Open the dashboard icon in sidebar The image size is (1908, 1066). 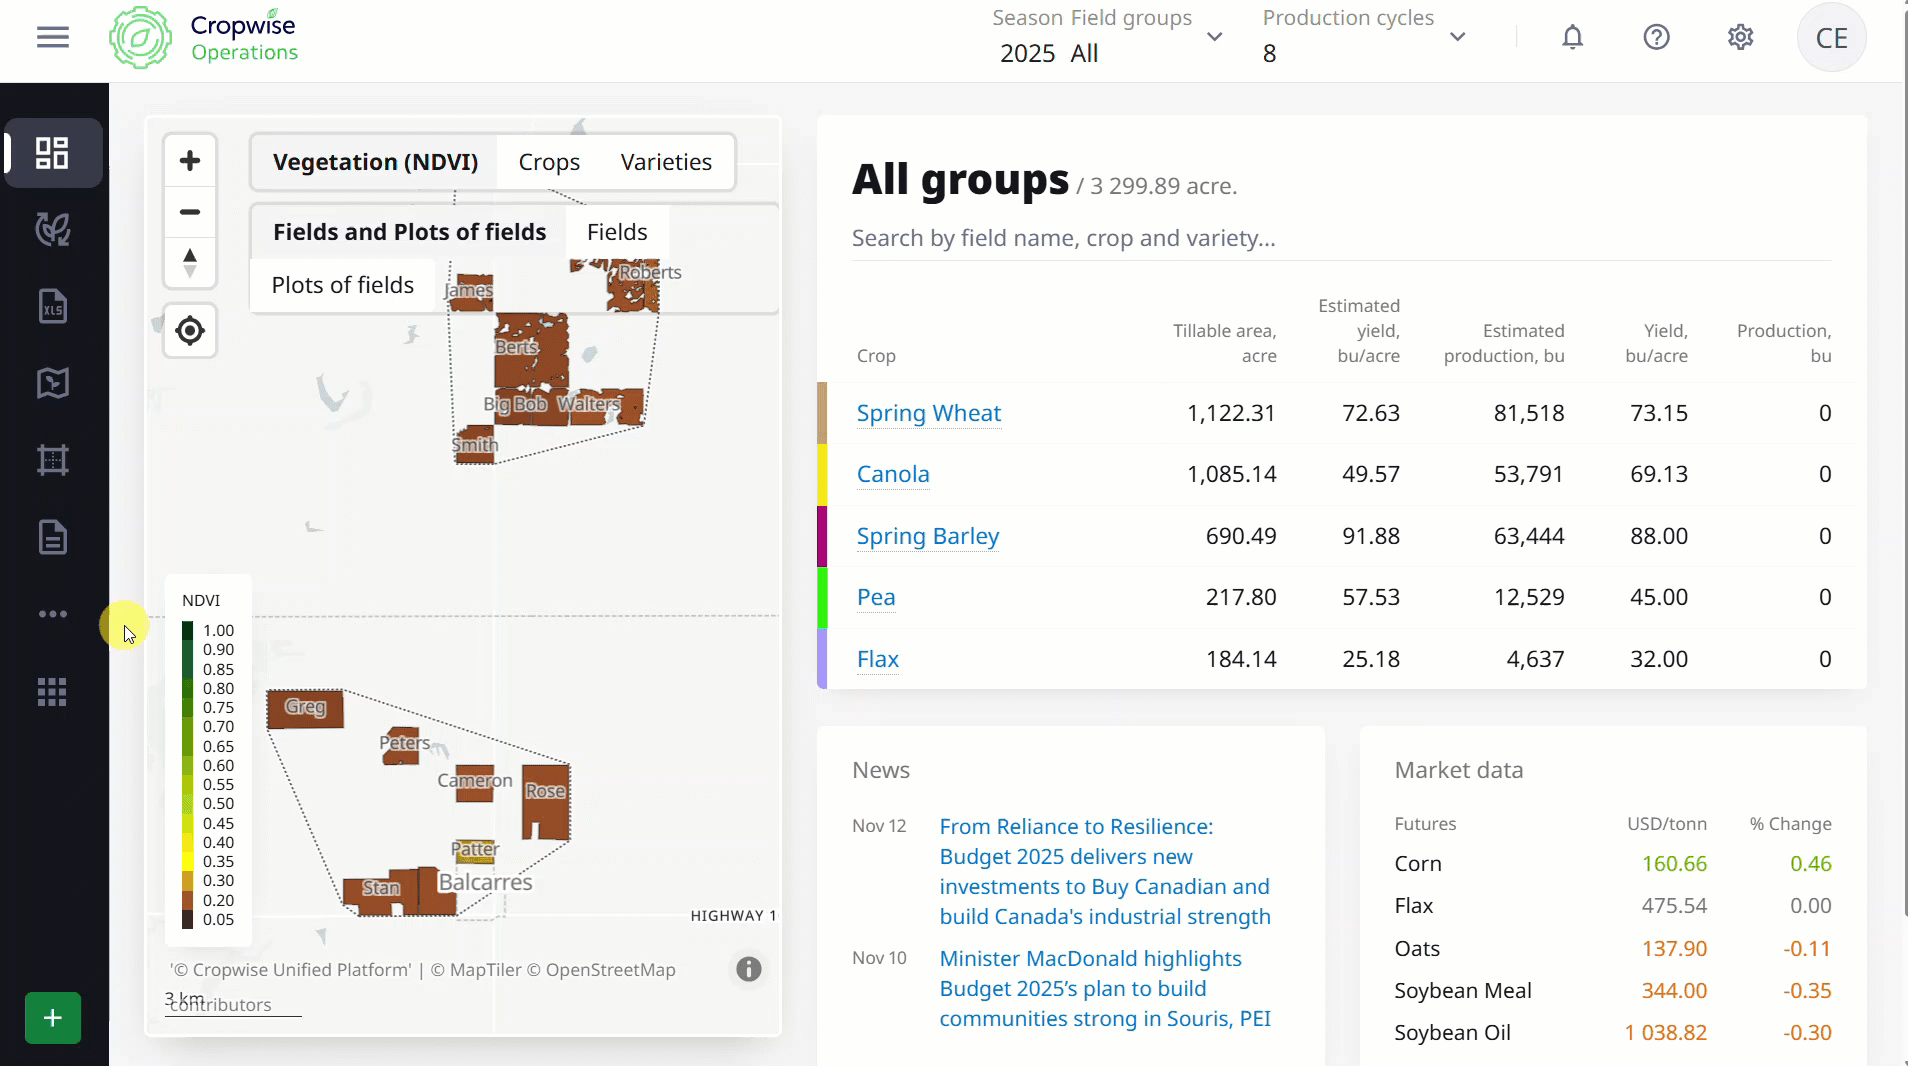coord(53,153)
